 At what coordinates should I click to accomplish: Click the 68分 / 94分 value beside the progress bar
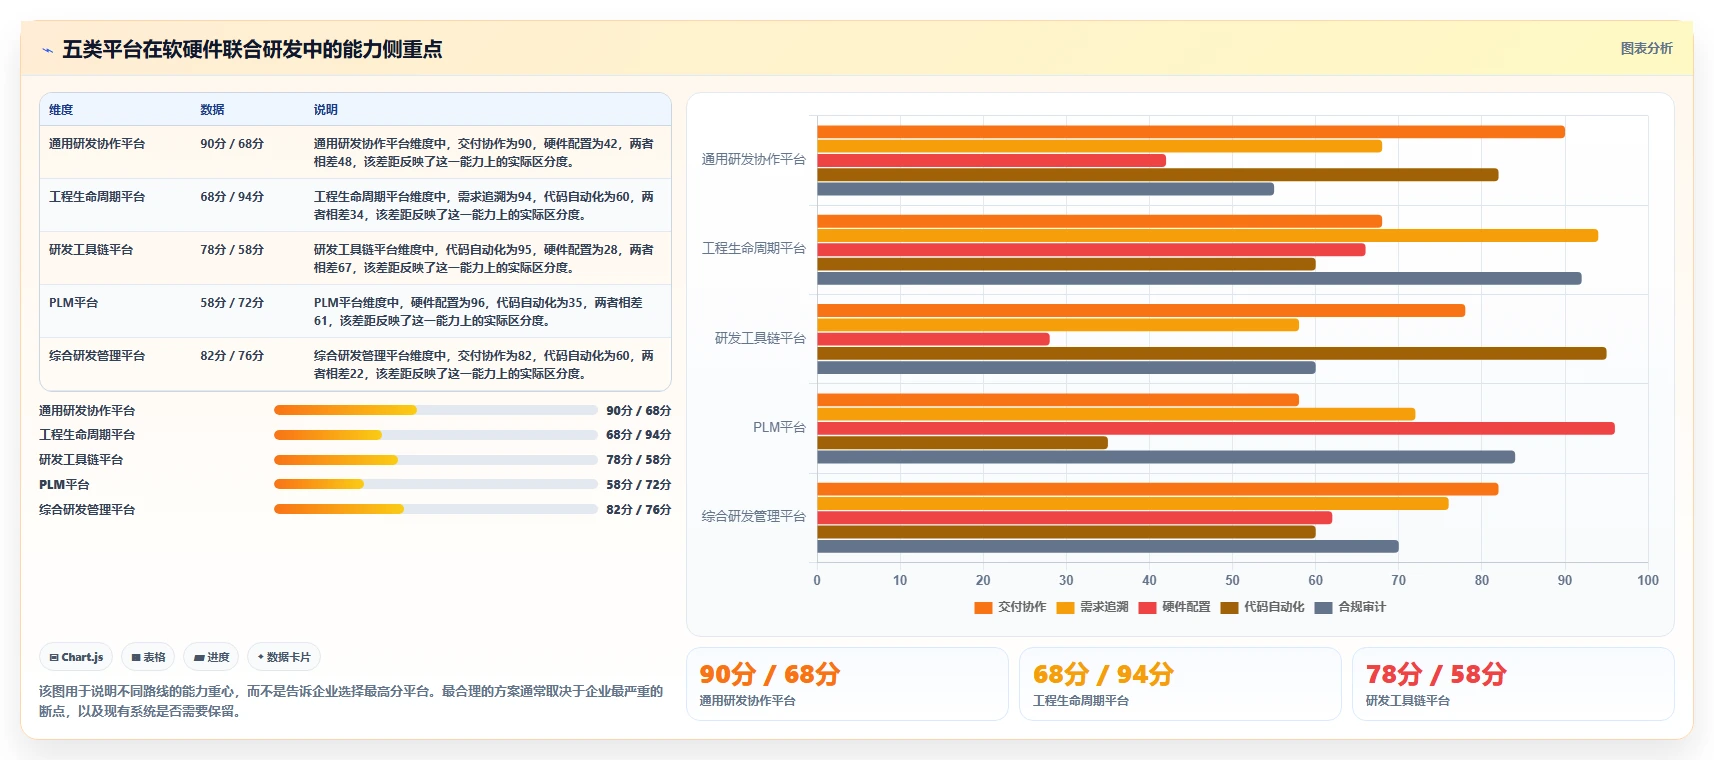(x=638, y=435)
